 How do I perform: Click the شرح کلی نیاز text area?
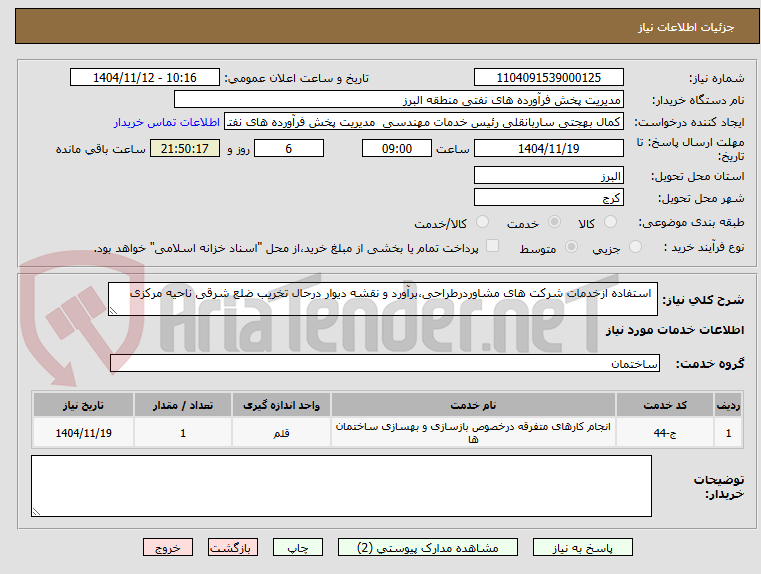[383, 299]
